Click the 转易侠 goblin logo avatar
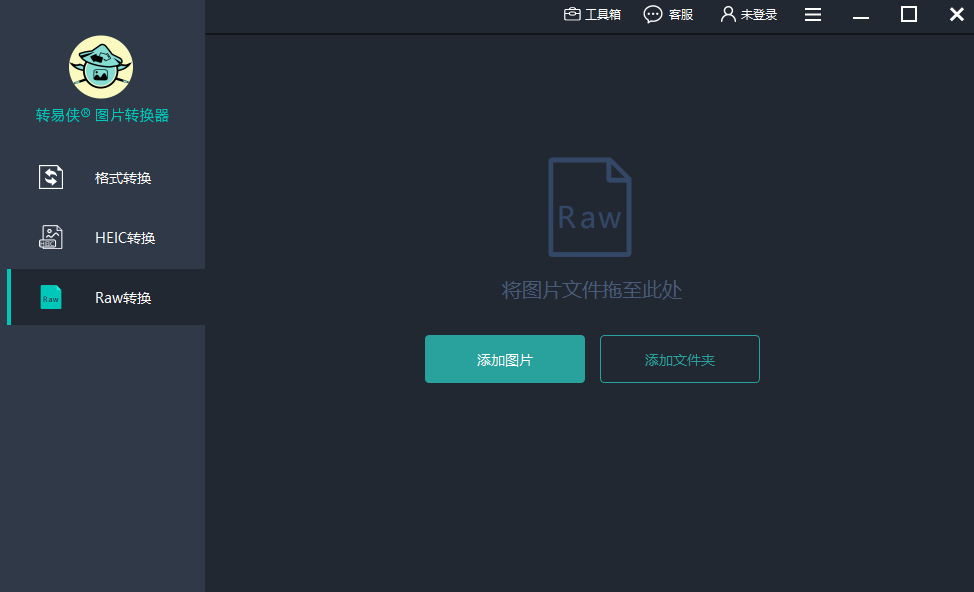Screen dimensions: 974x592 point(101,67)
